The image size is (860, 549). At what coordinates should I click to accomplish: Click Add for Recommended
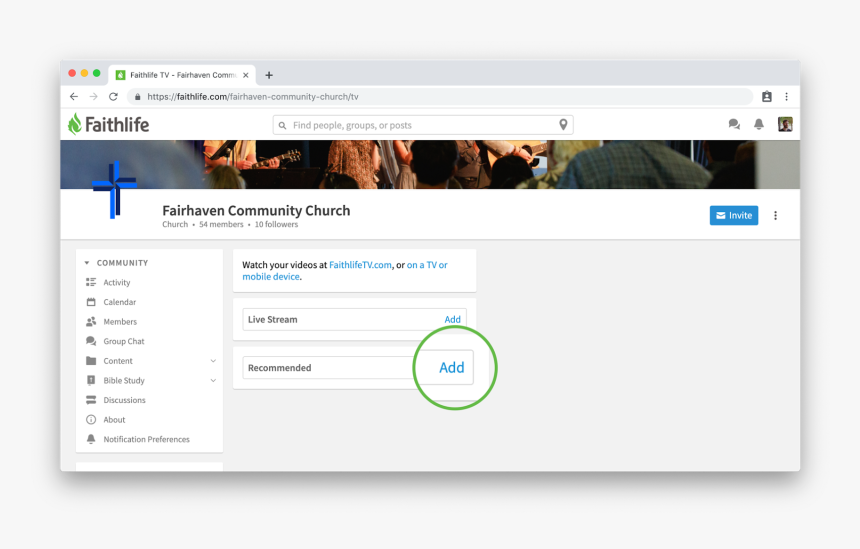(x=452, y=367)
